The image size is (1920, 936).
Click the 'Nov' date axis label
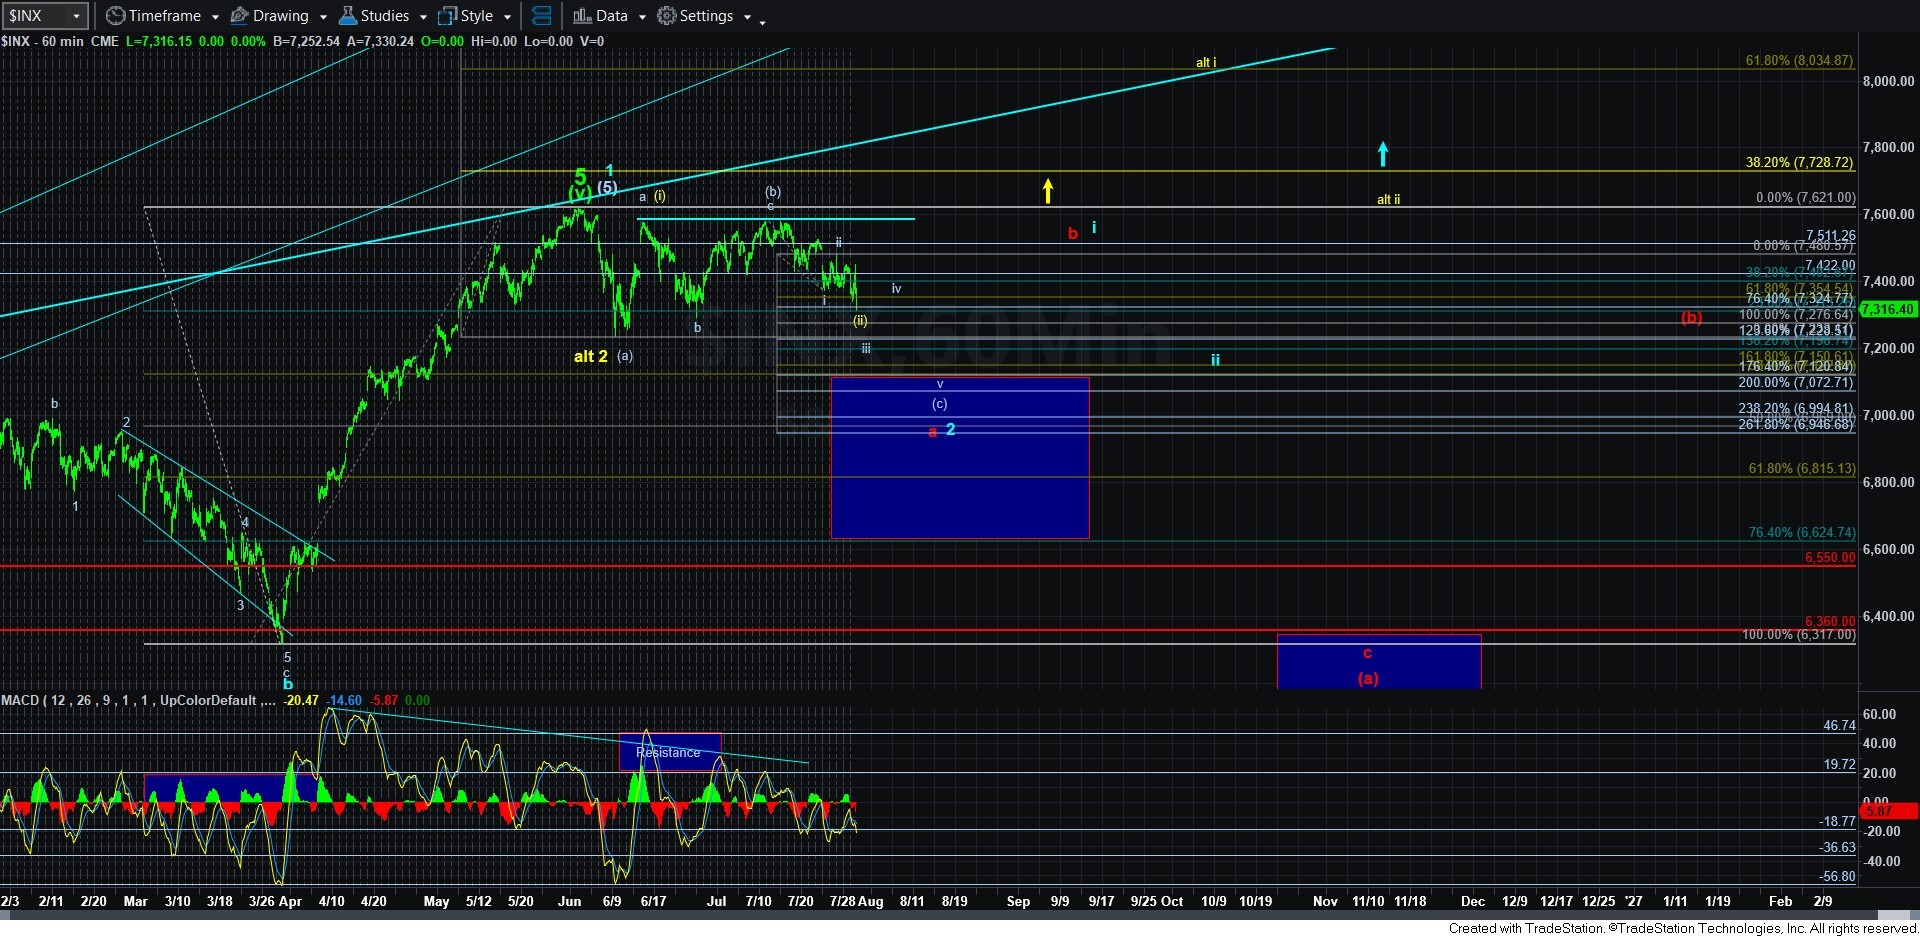coord(1325,901)
